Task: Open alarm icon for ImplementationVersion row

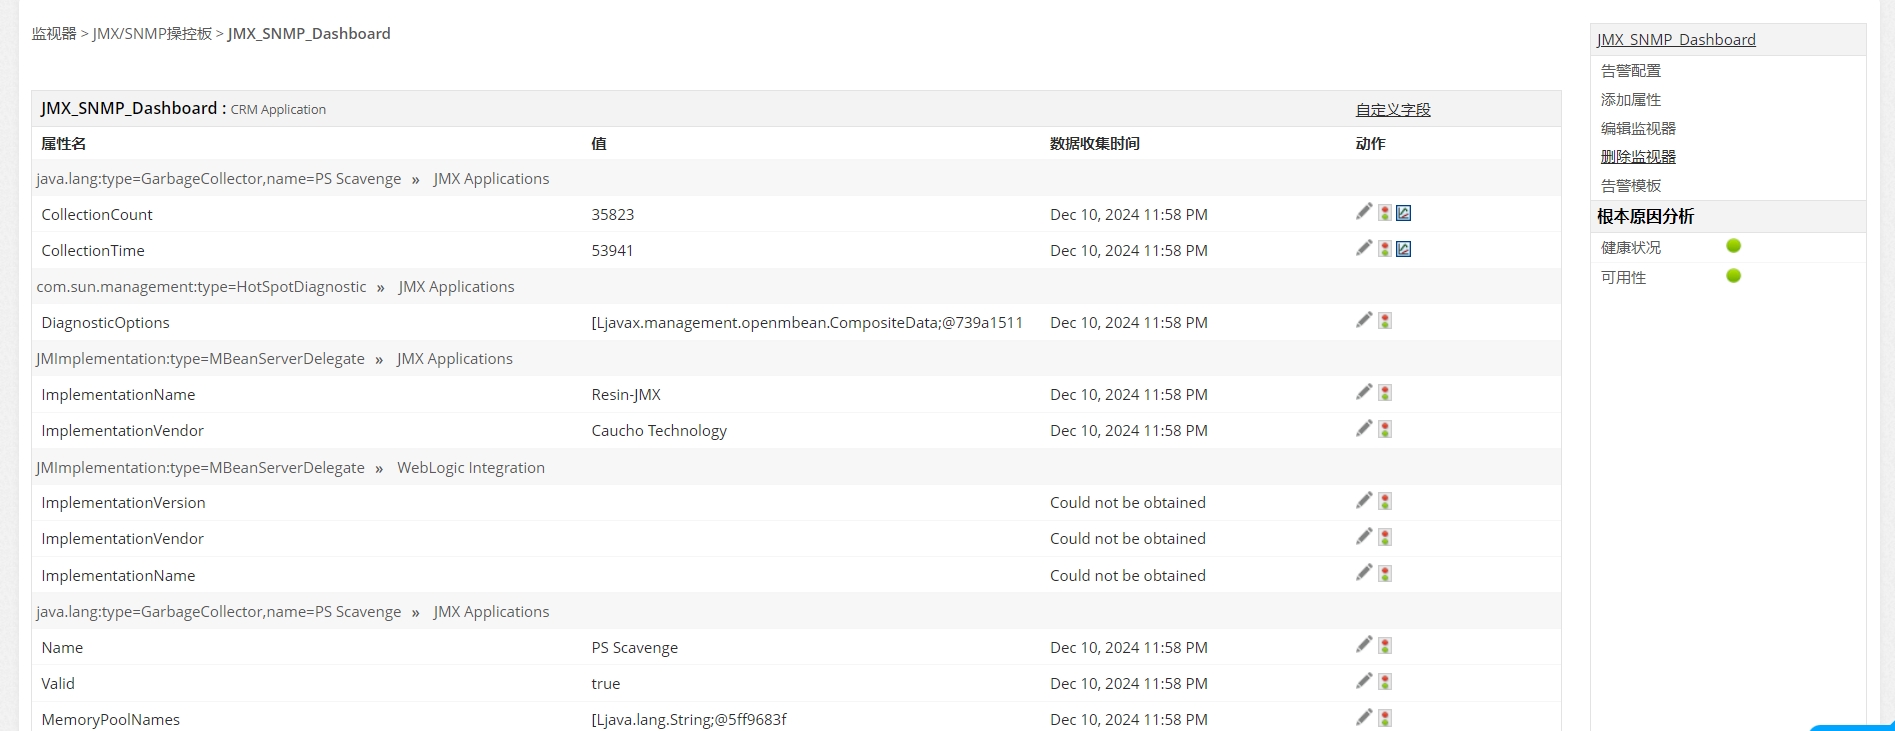Action: 1385,501
